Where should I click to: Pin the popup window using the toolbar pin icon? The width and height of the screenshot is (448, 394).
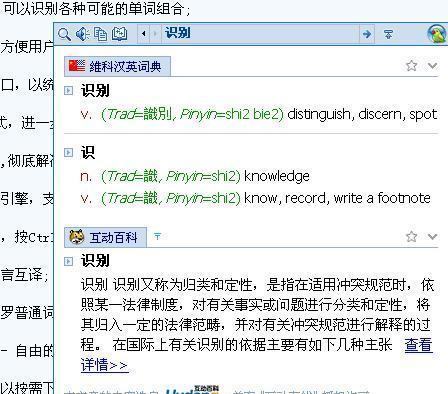tap(388, 34)
